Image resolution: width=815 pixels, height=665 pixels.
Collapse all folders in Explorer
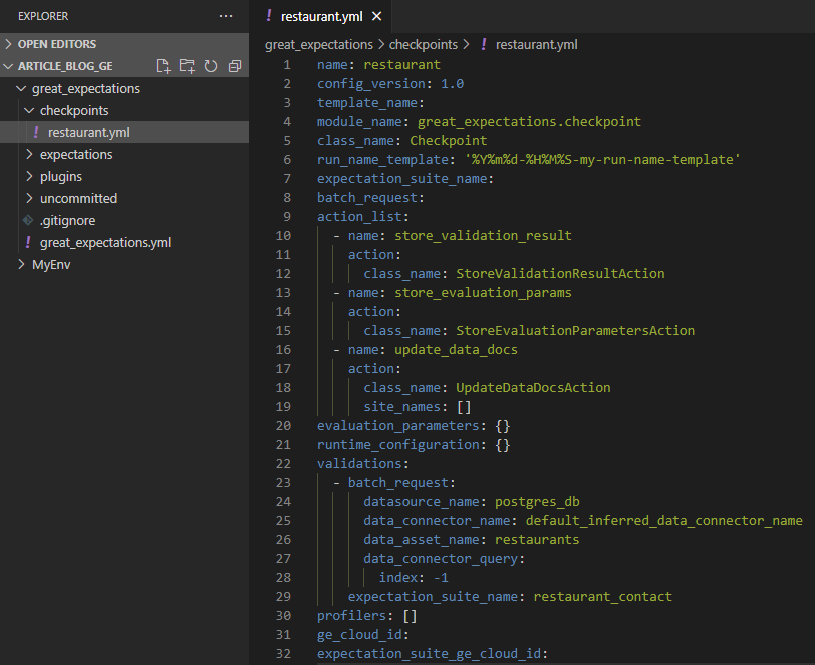click(x=235, y=66)
